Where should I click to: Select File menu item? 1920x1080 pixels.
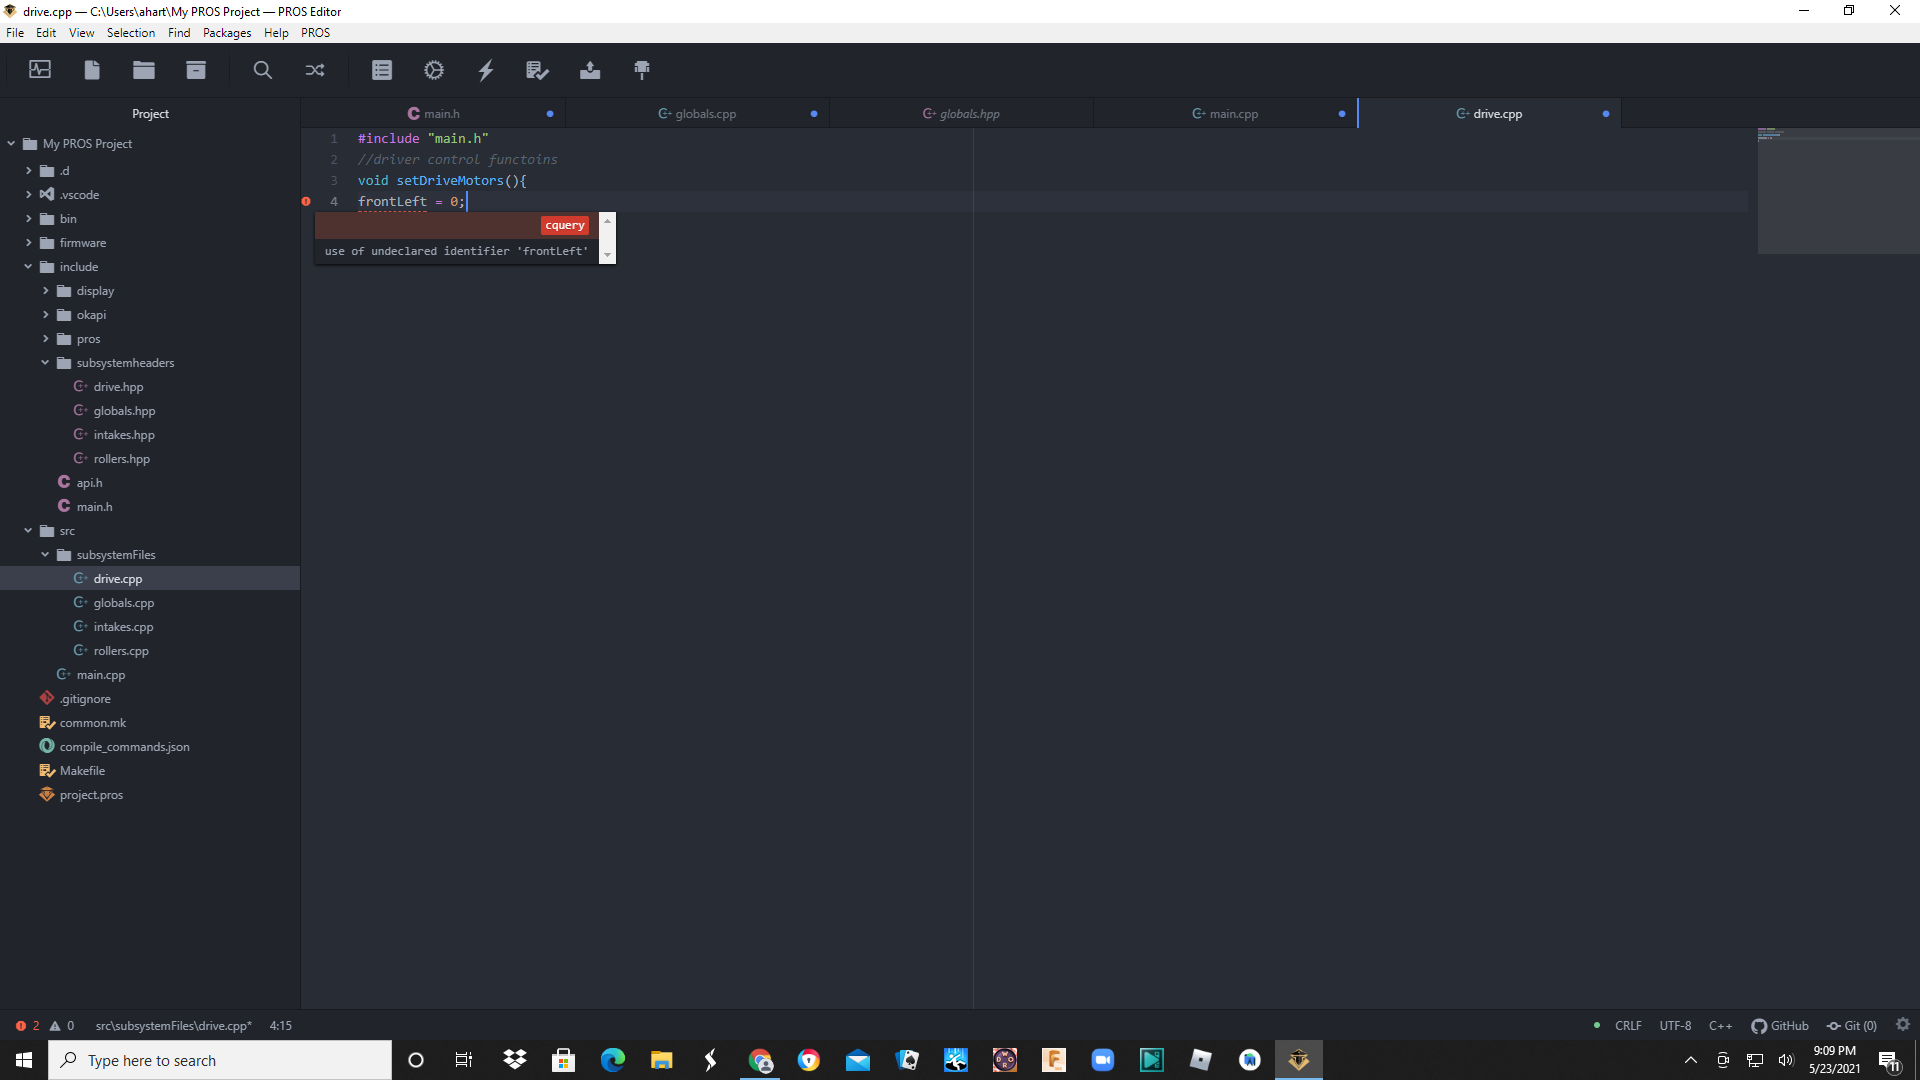tap(13, 33)
